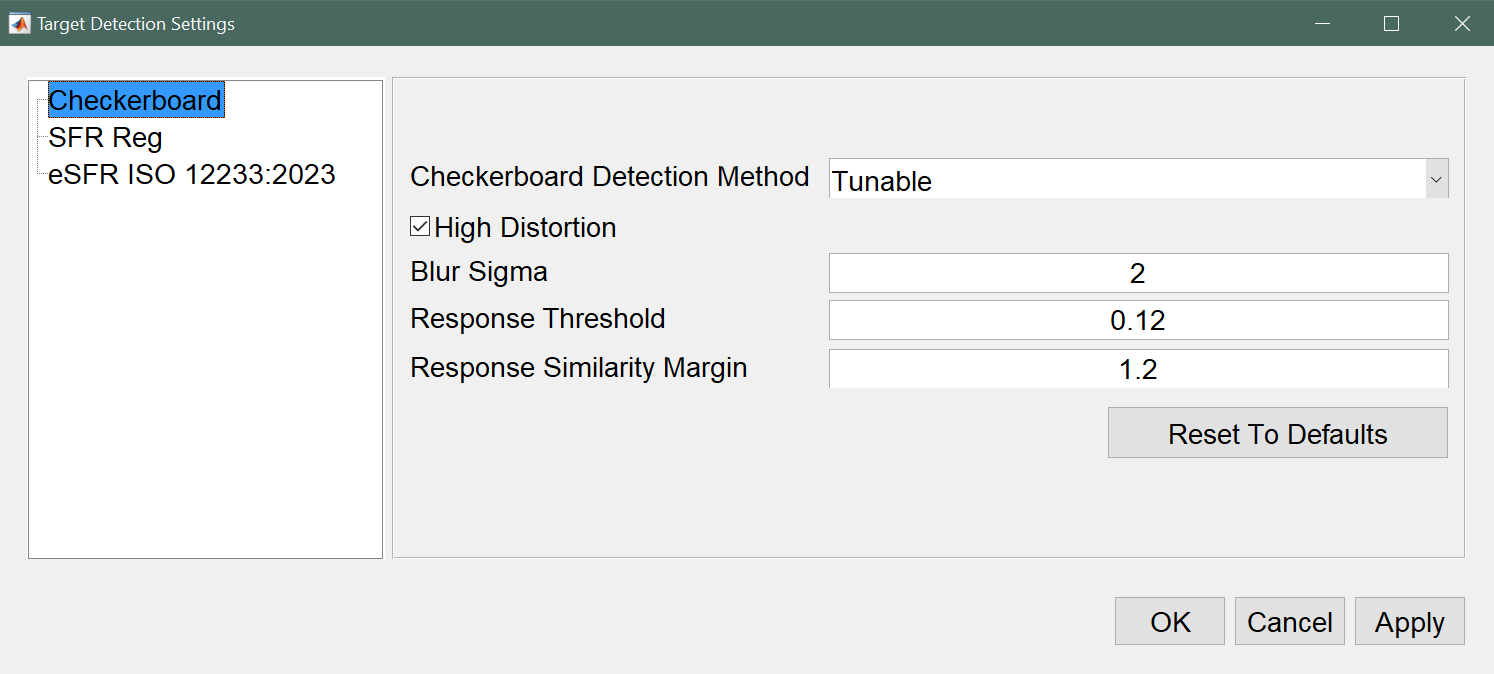Apply the current detection settings
This screenshot has height=674, width=1494.
click(x=1410, y=621)
